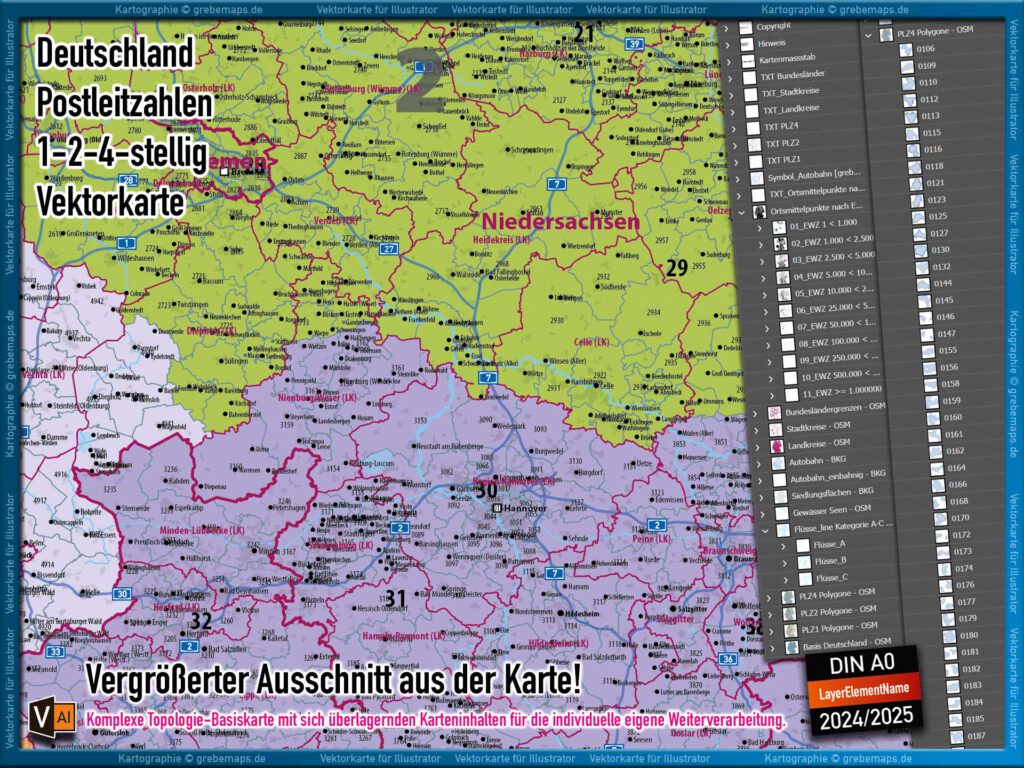1024x768 pixels.
Task: Collapse the Flüsse_line Kategorie A-C group
Action: coord(765,529)
